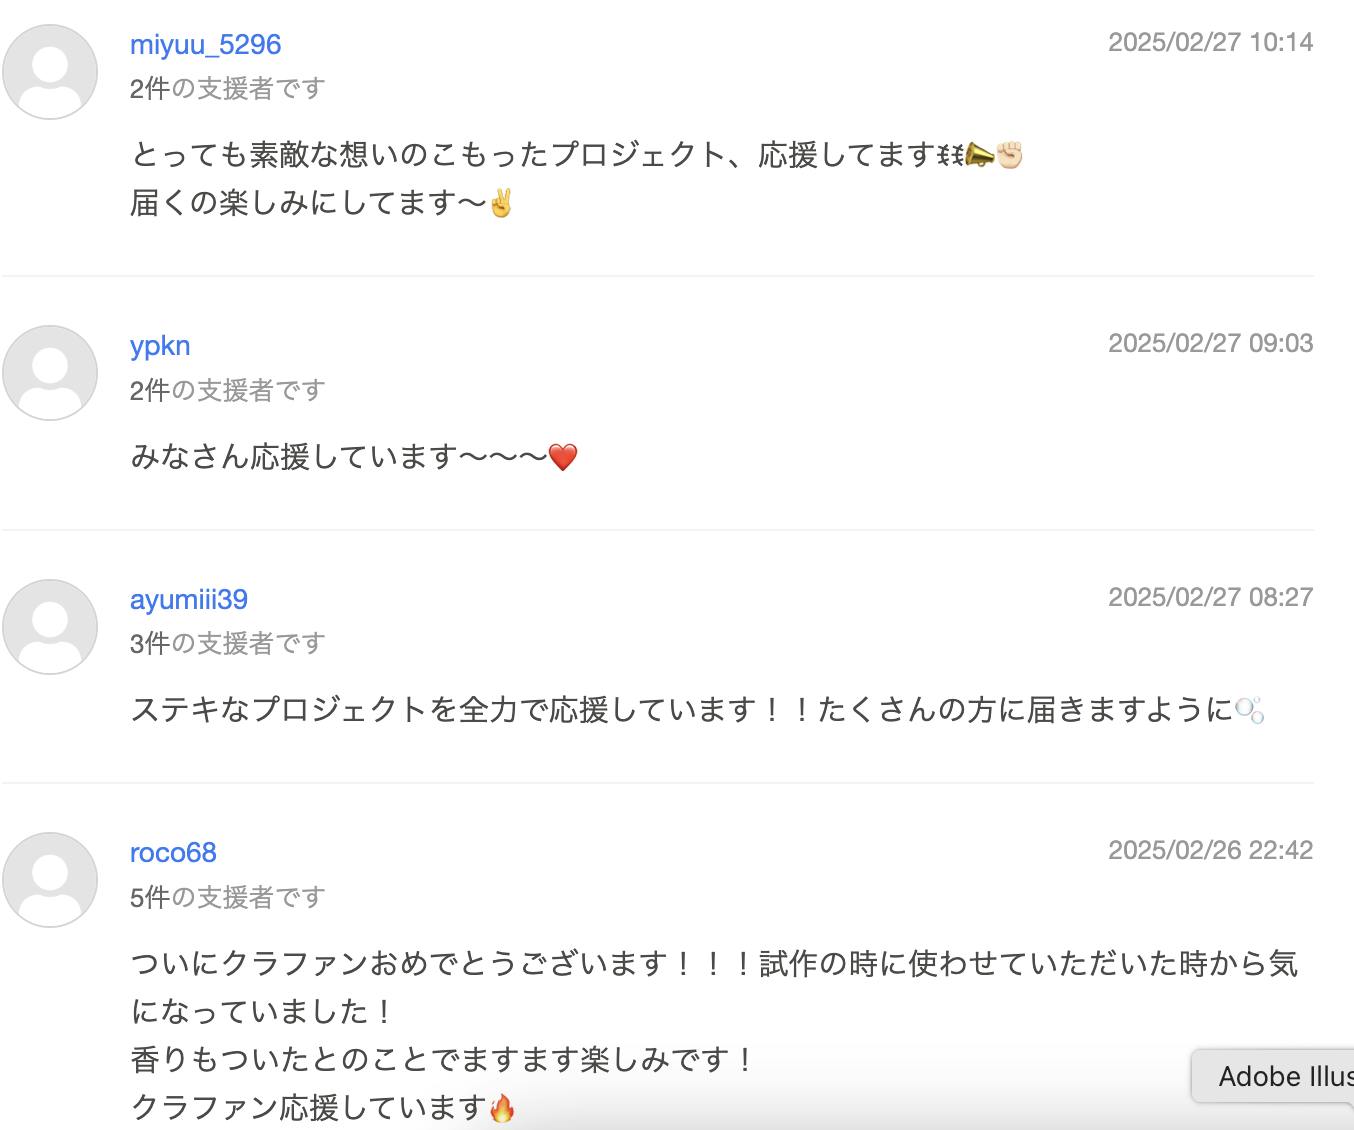This screenshot has height=1130, width=1354.
Task: Click the 2025/02/27 10:14 timestamp
Action: 1210,42
